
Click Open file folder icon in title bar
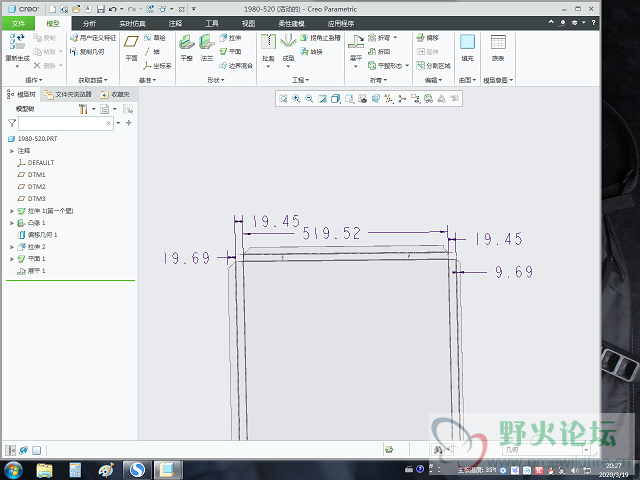click(76, 9)
